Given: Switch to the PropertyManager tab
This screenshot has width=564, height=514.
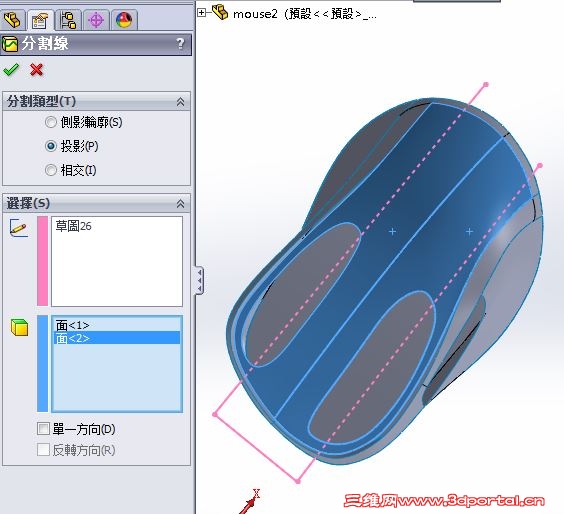Looking at the screenshot, I should pos(40,20).
